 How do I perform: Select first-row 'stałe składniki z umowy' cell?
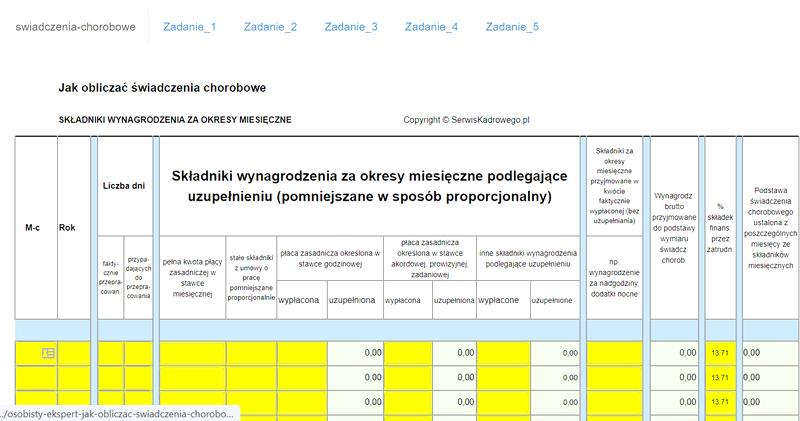(x=252, y=353)
